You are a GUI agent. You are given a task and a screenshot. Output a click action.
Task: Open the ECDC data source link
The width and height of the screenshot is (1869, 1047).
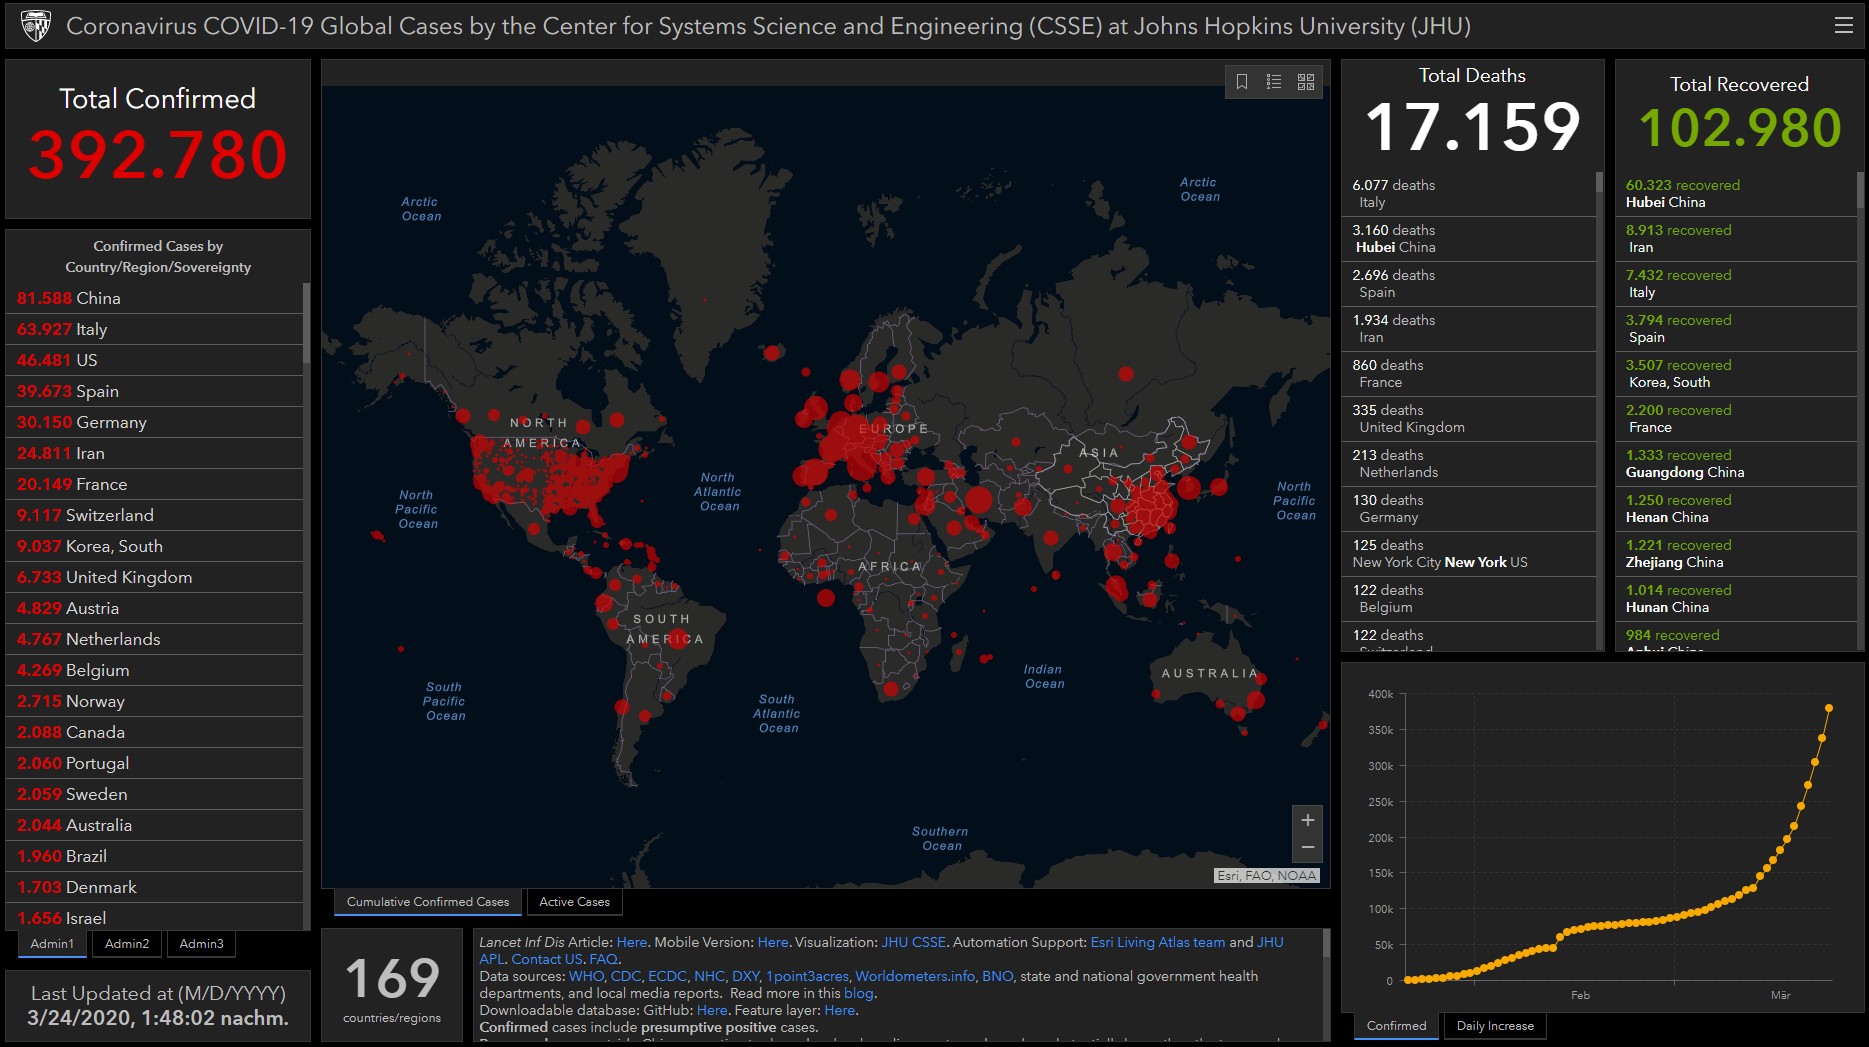click(x=667, y=976)
